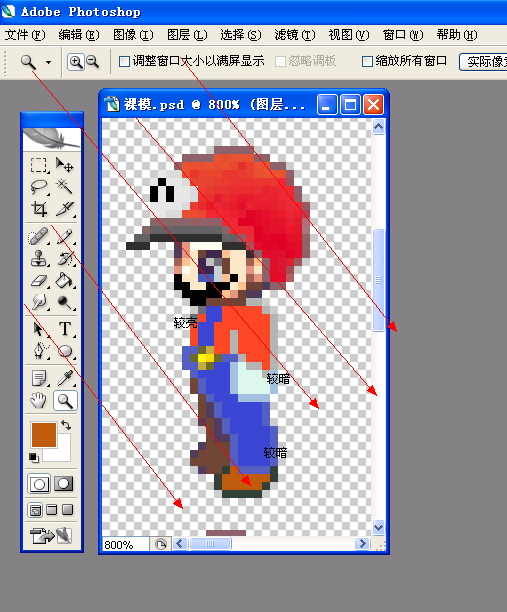Enable zoom all windows checkbox
The height and width of the screenshot is (612, 507).
point(367,61)
